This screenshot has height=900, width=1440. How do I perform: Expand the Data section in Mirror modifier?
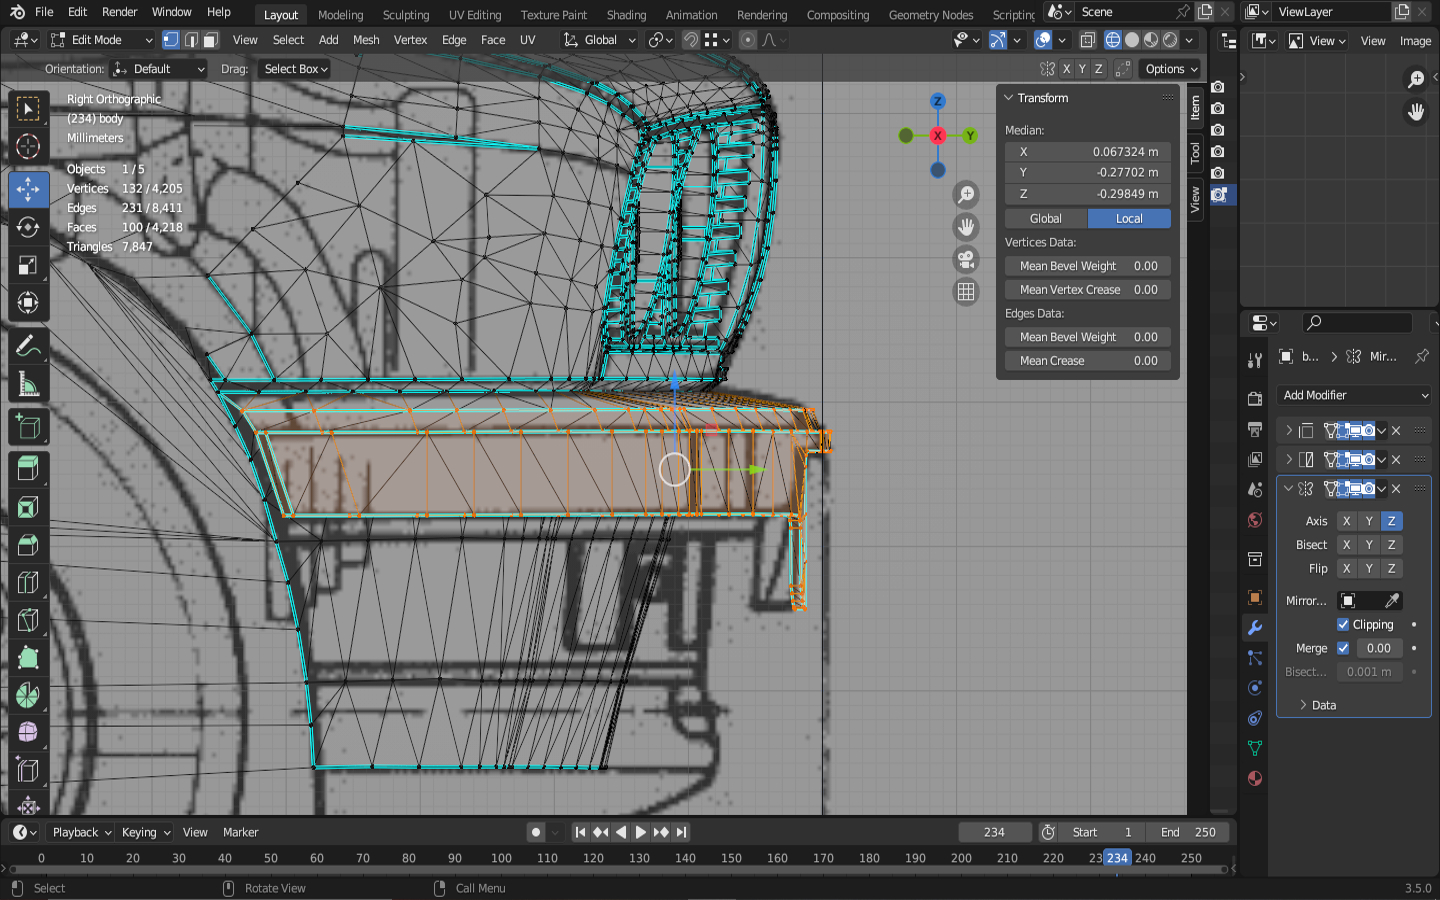pyautogui.click(x=1322, y=705)
